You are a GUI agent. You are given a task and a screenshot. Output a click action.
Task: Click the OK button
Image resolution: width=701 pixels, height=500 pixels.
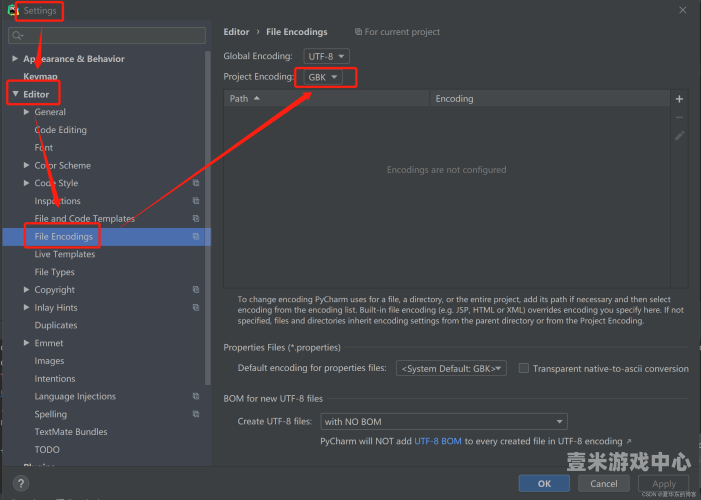[x=544, y=483]
